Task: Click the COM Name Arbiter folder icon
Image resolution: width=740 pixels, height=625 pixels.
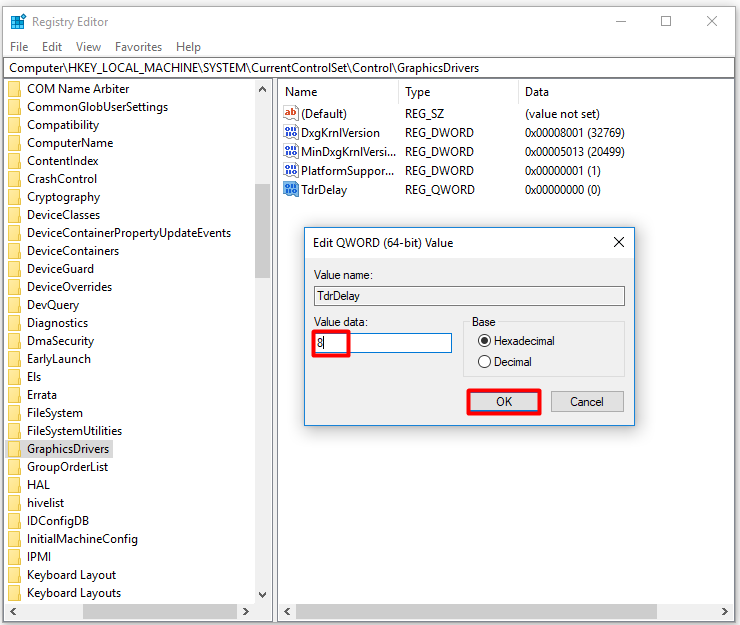Action: coord(15,89)
